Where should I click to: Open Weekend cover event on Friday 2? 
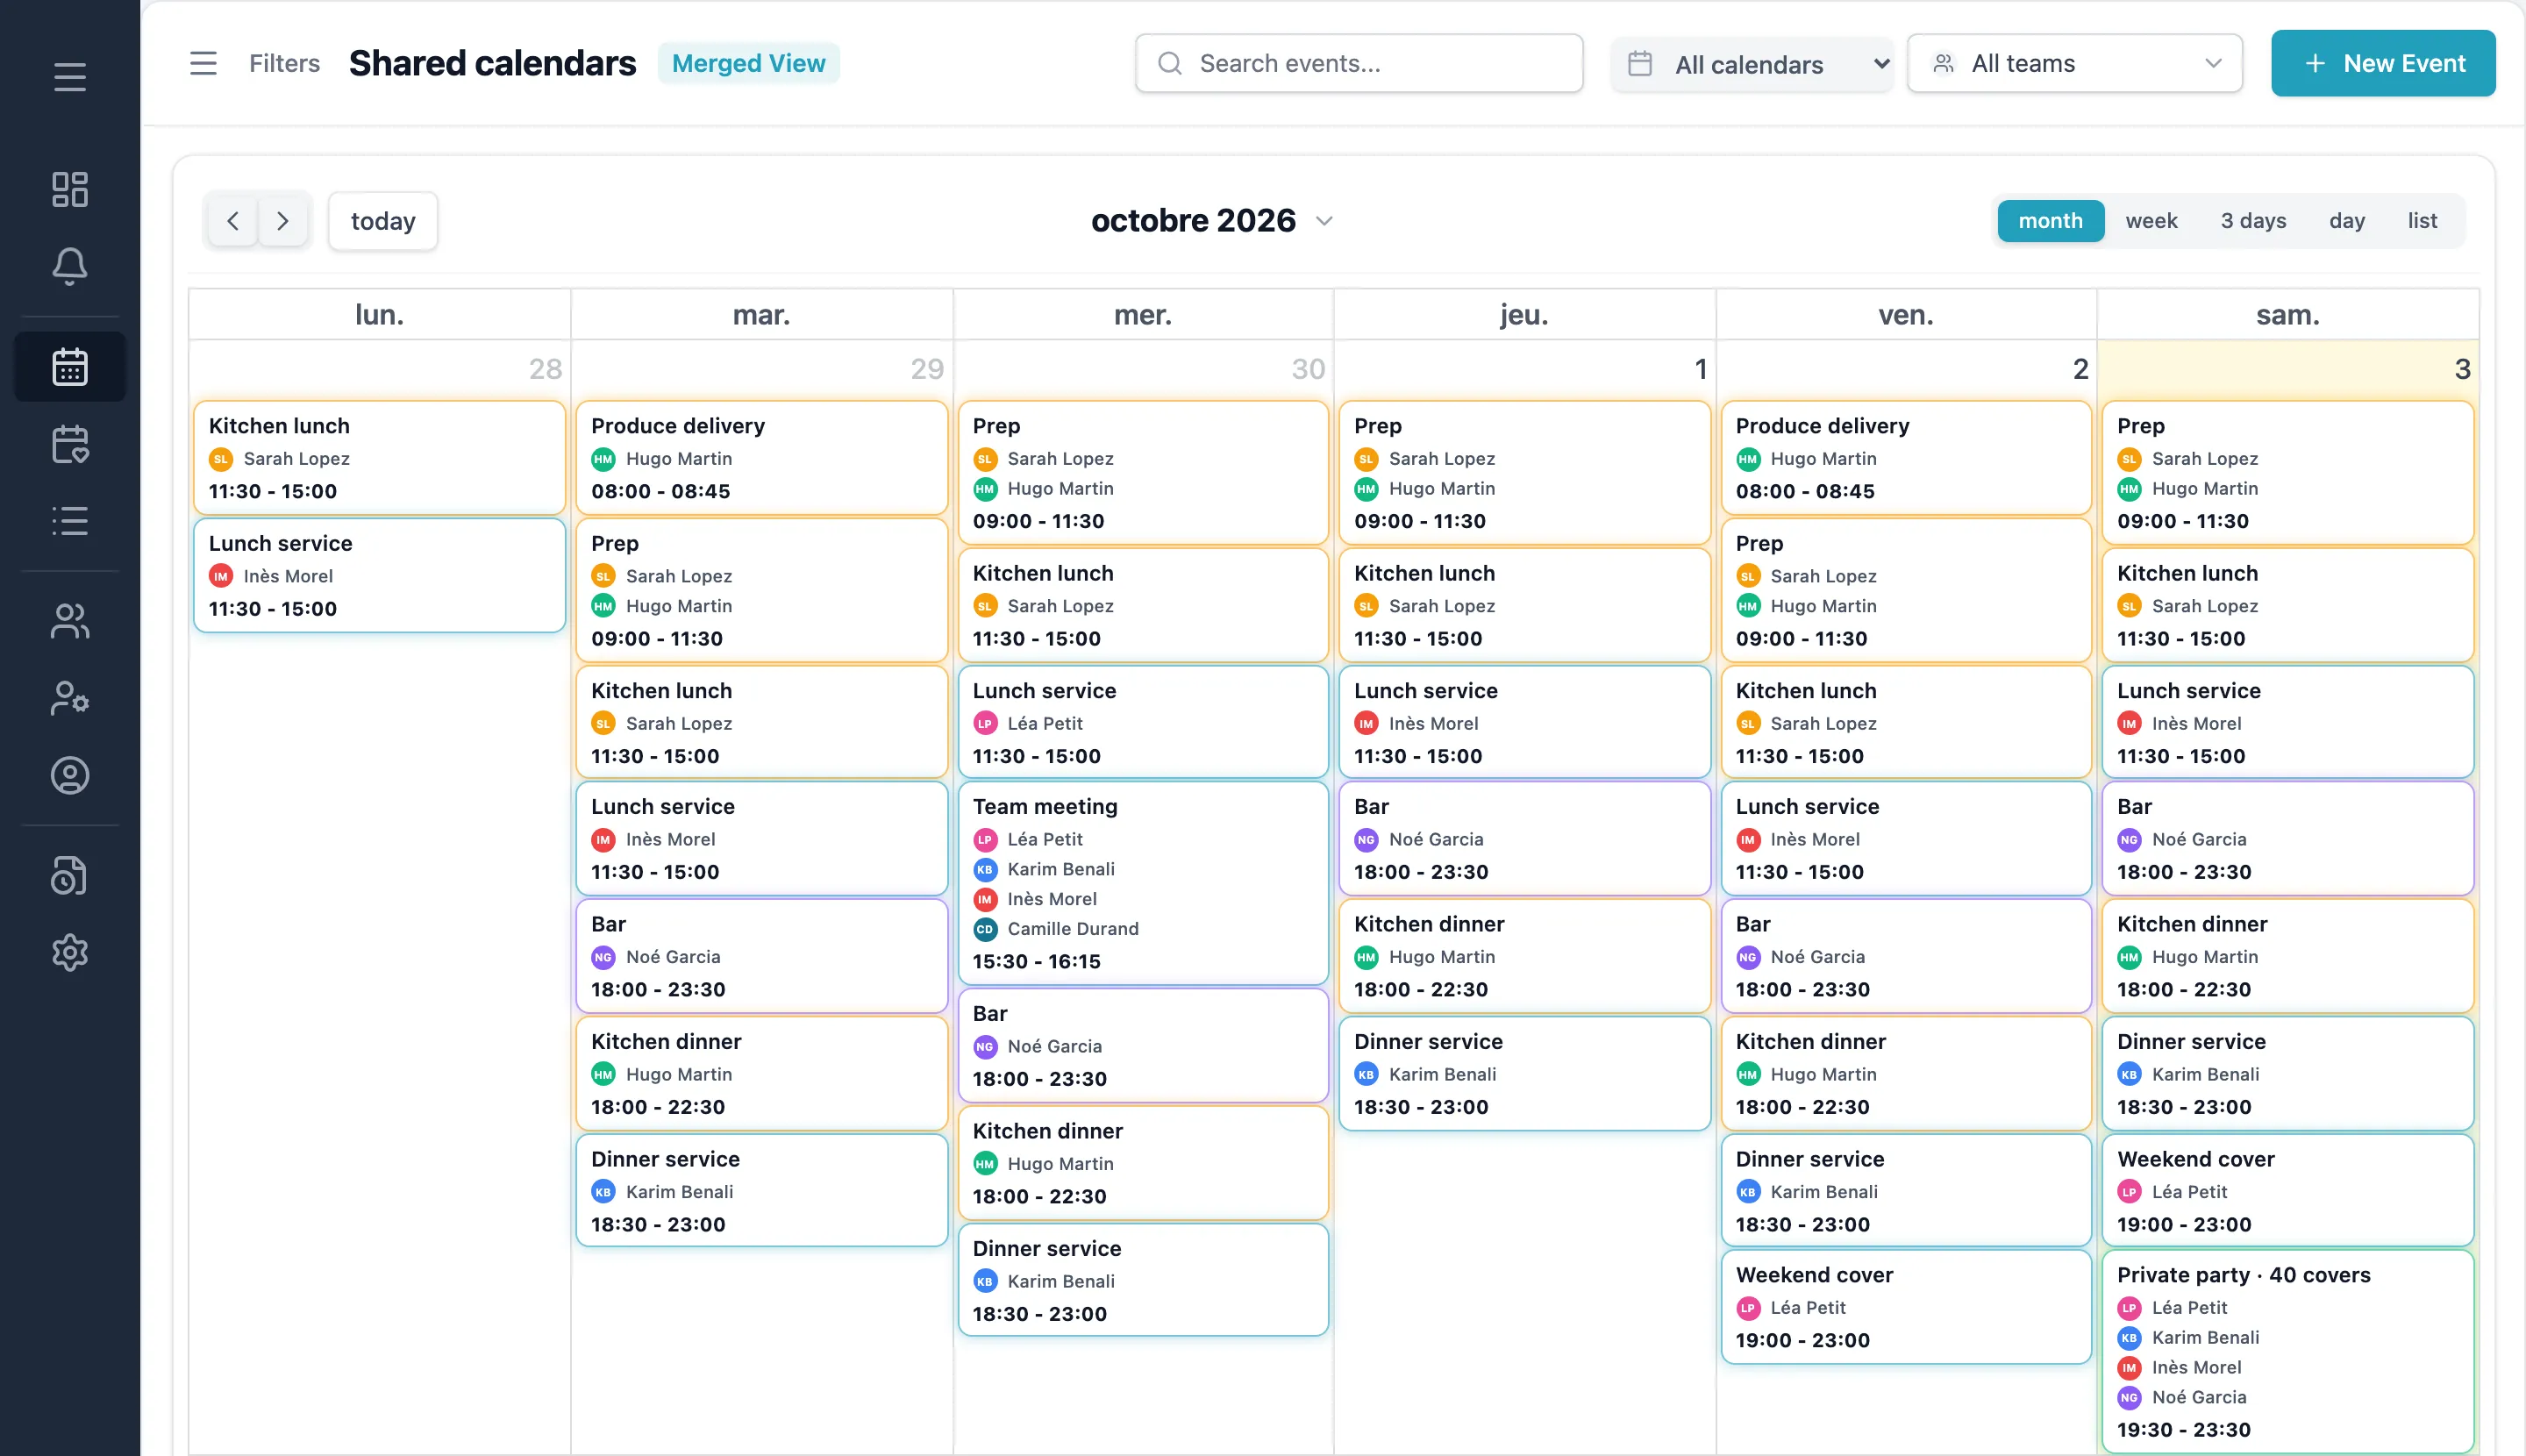[1906, 1307]
